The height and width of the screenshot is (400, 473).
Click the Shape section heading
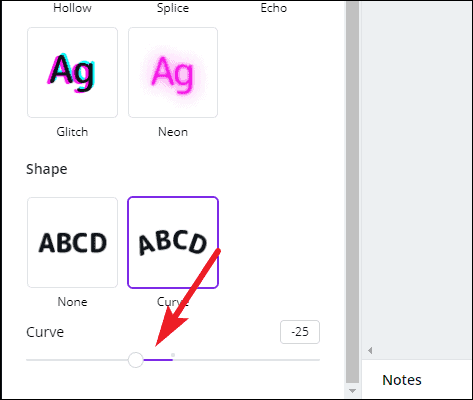(x=47, y=169)
